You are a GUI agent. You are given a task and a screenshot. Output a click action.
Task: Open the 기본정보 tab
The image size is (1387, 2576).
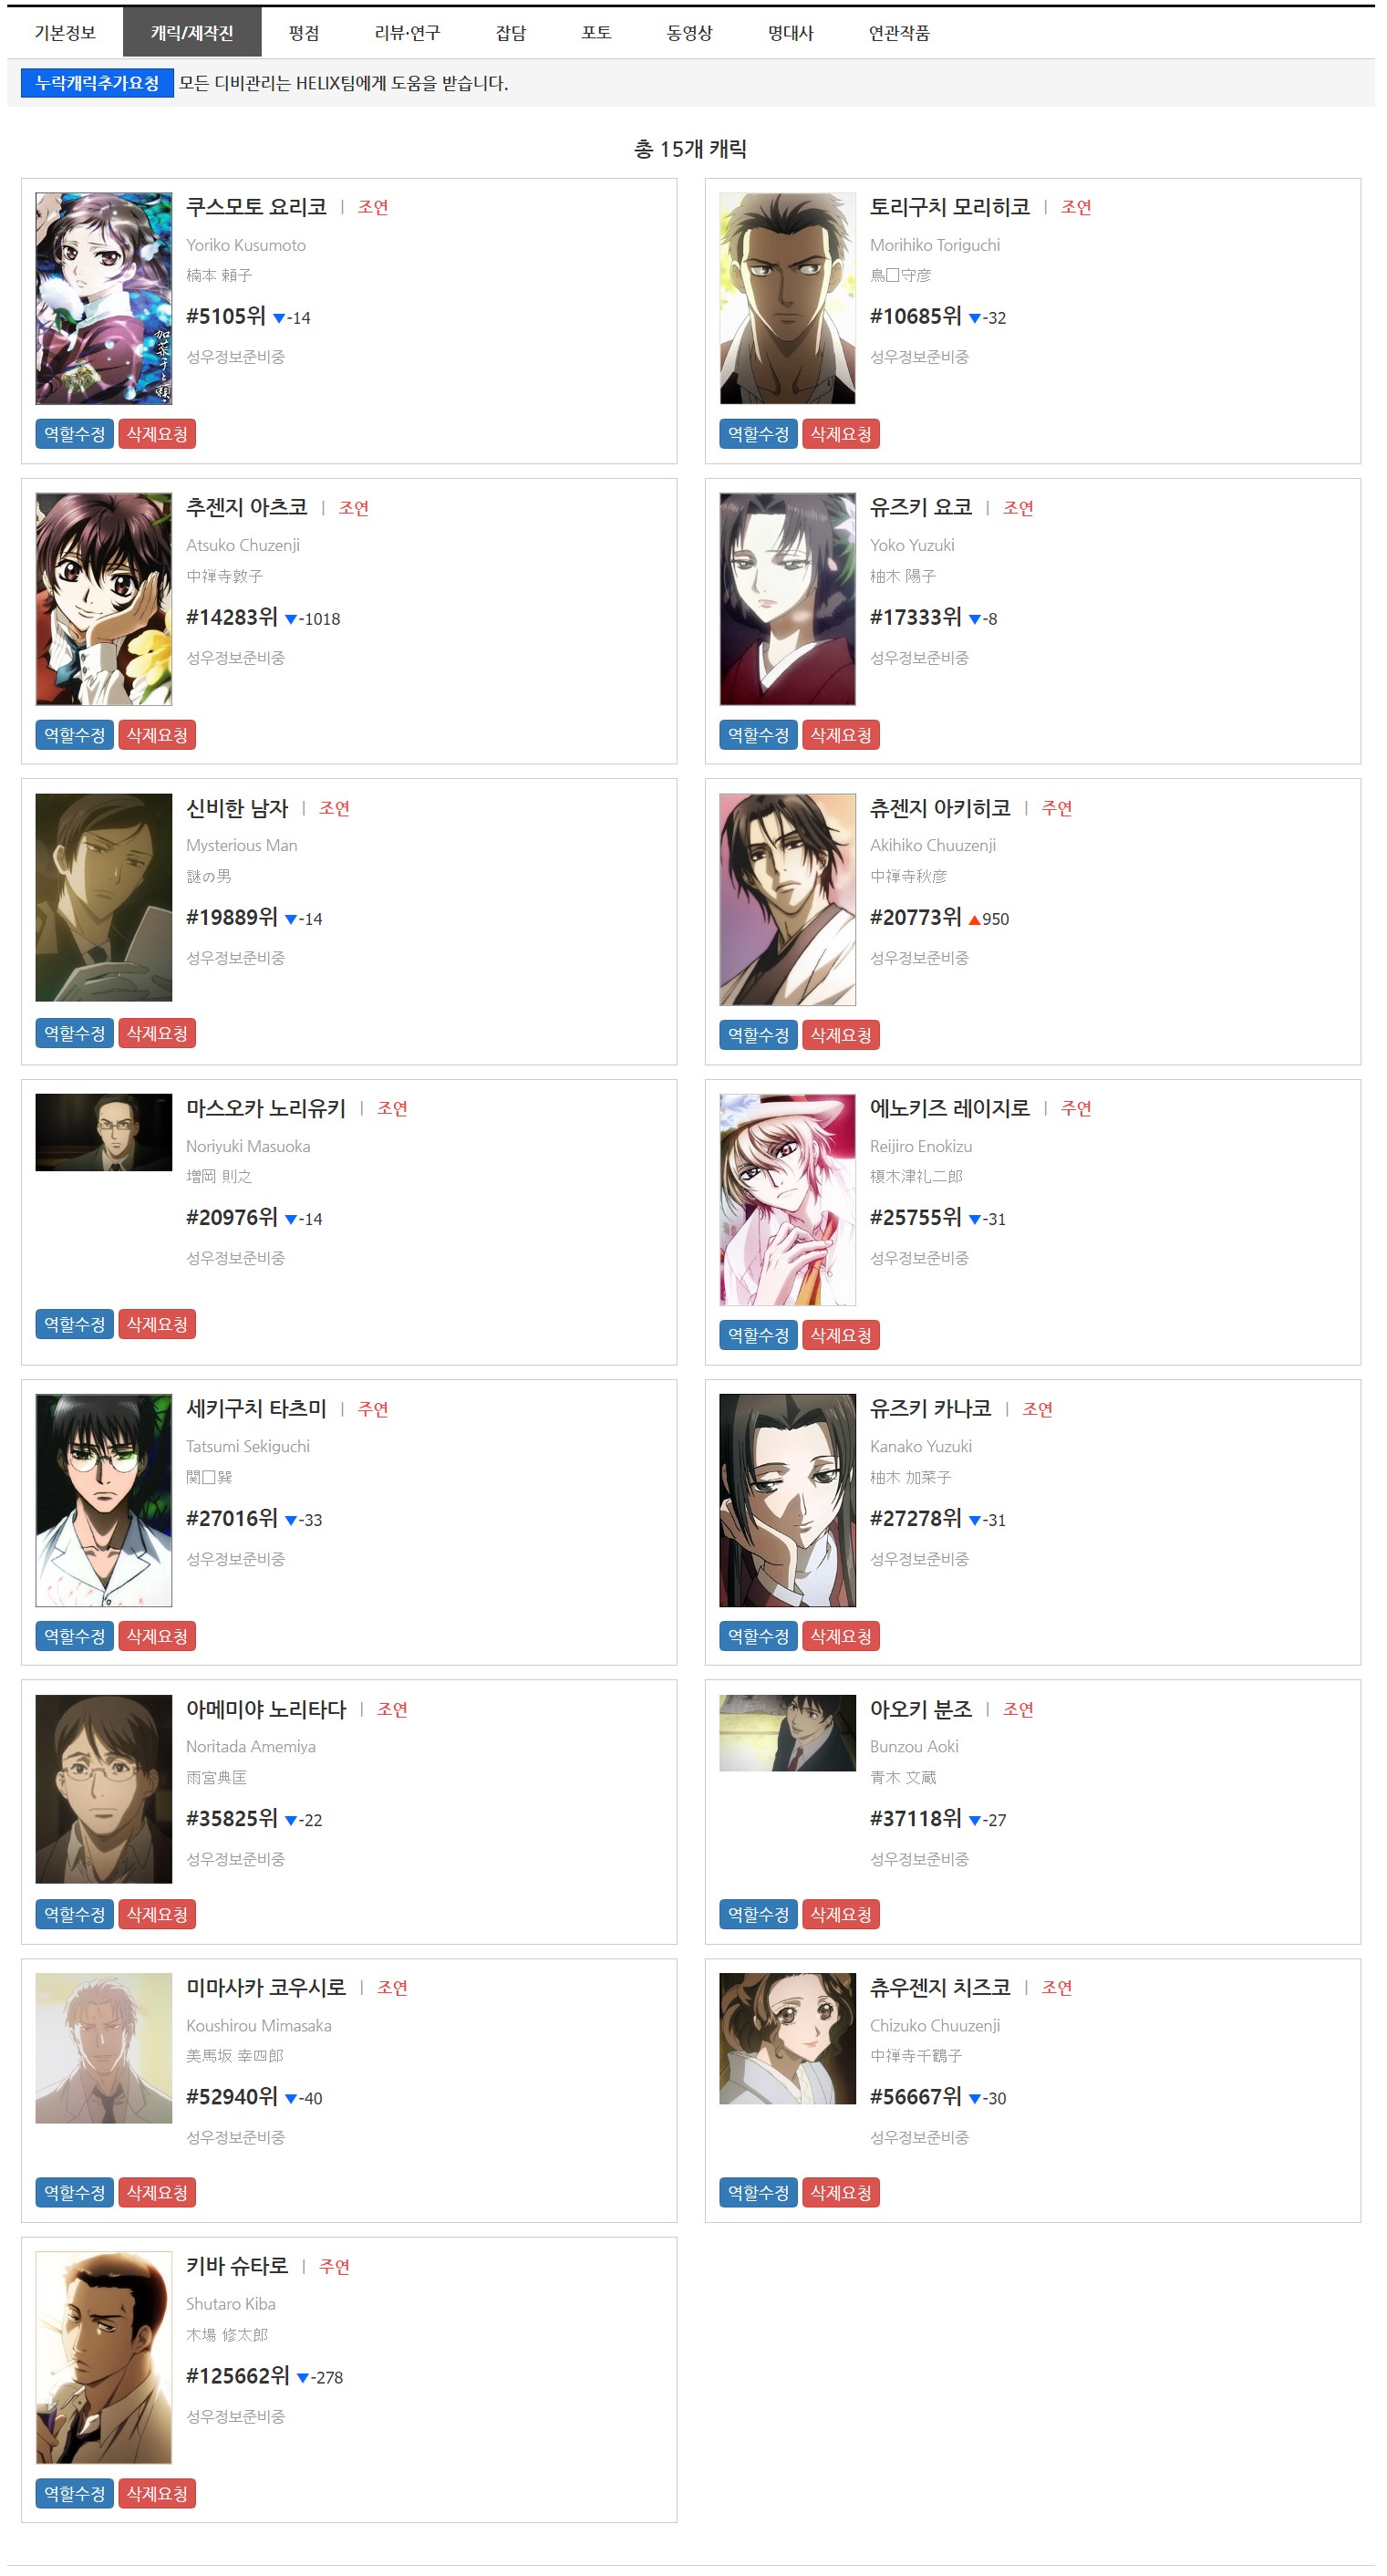(65, 33)
